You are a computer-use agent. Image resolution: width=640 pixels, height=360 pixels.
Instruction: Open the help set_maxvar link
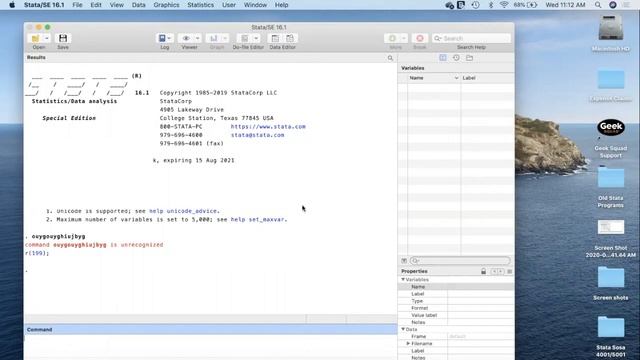click(x=258, y=220)
